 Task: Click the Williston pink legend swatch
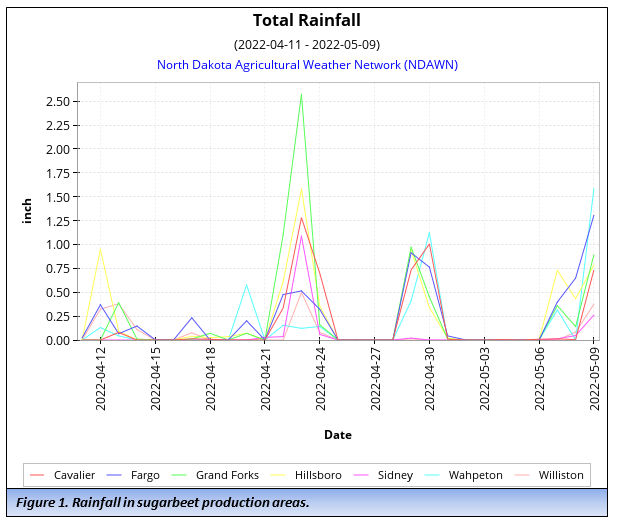coord(522,475)
